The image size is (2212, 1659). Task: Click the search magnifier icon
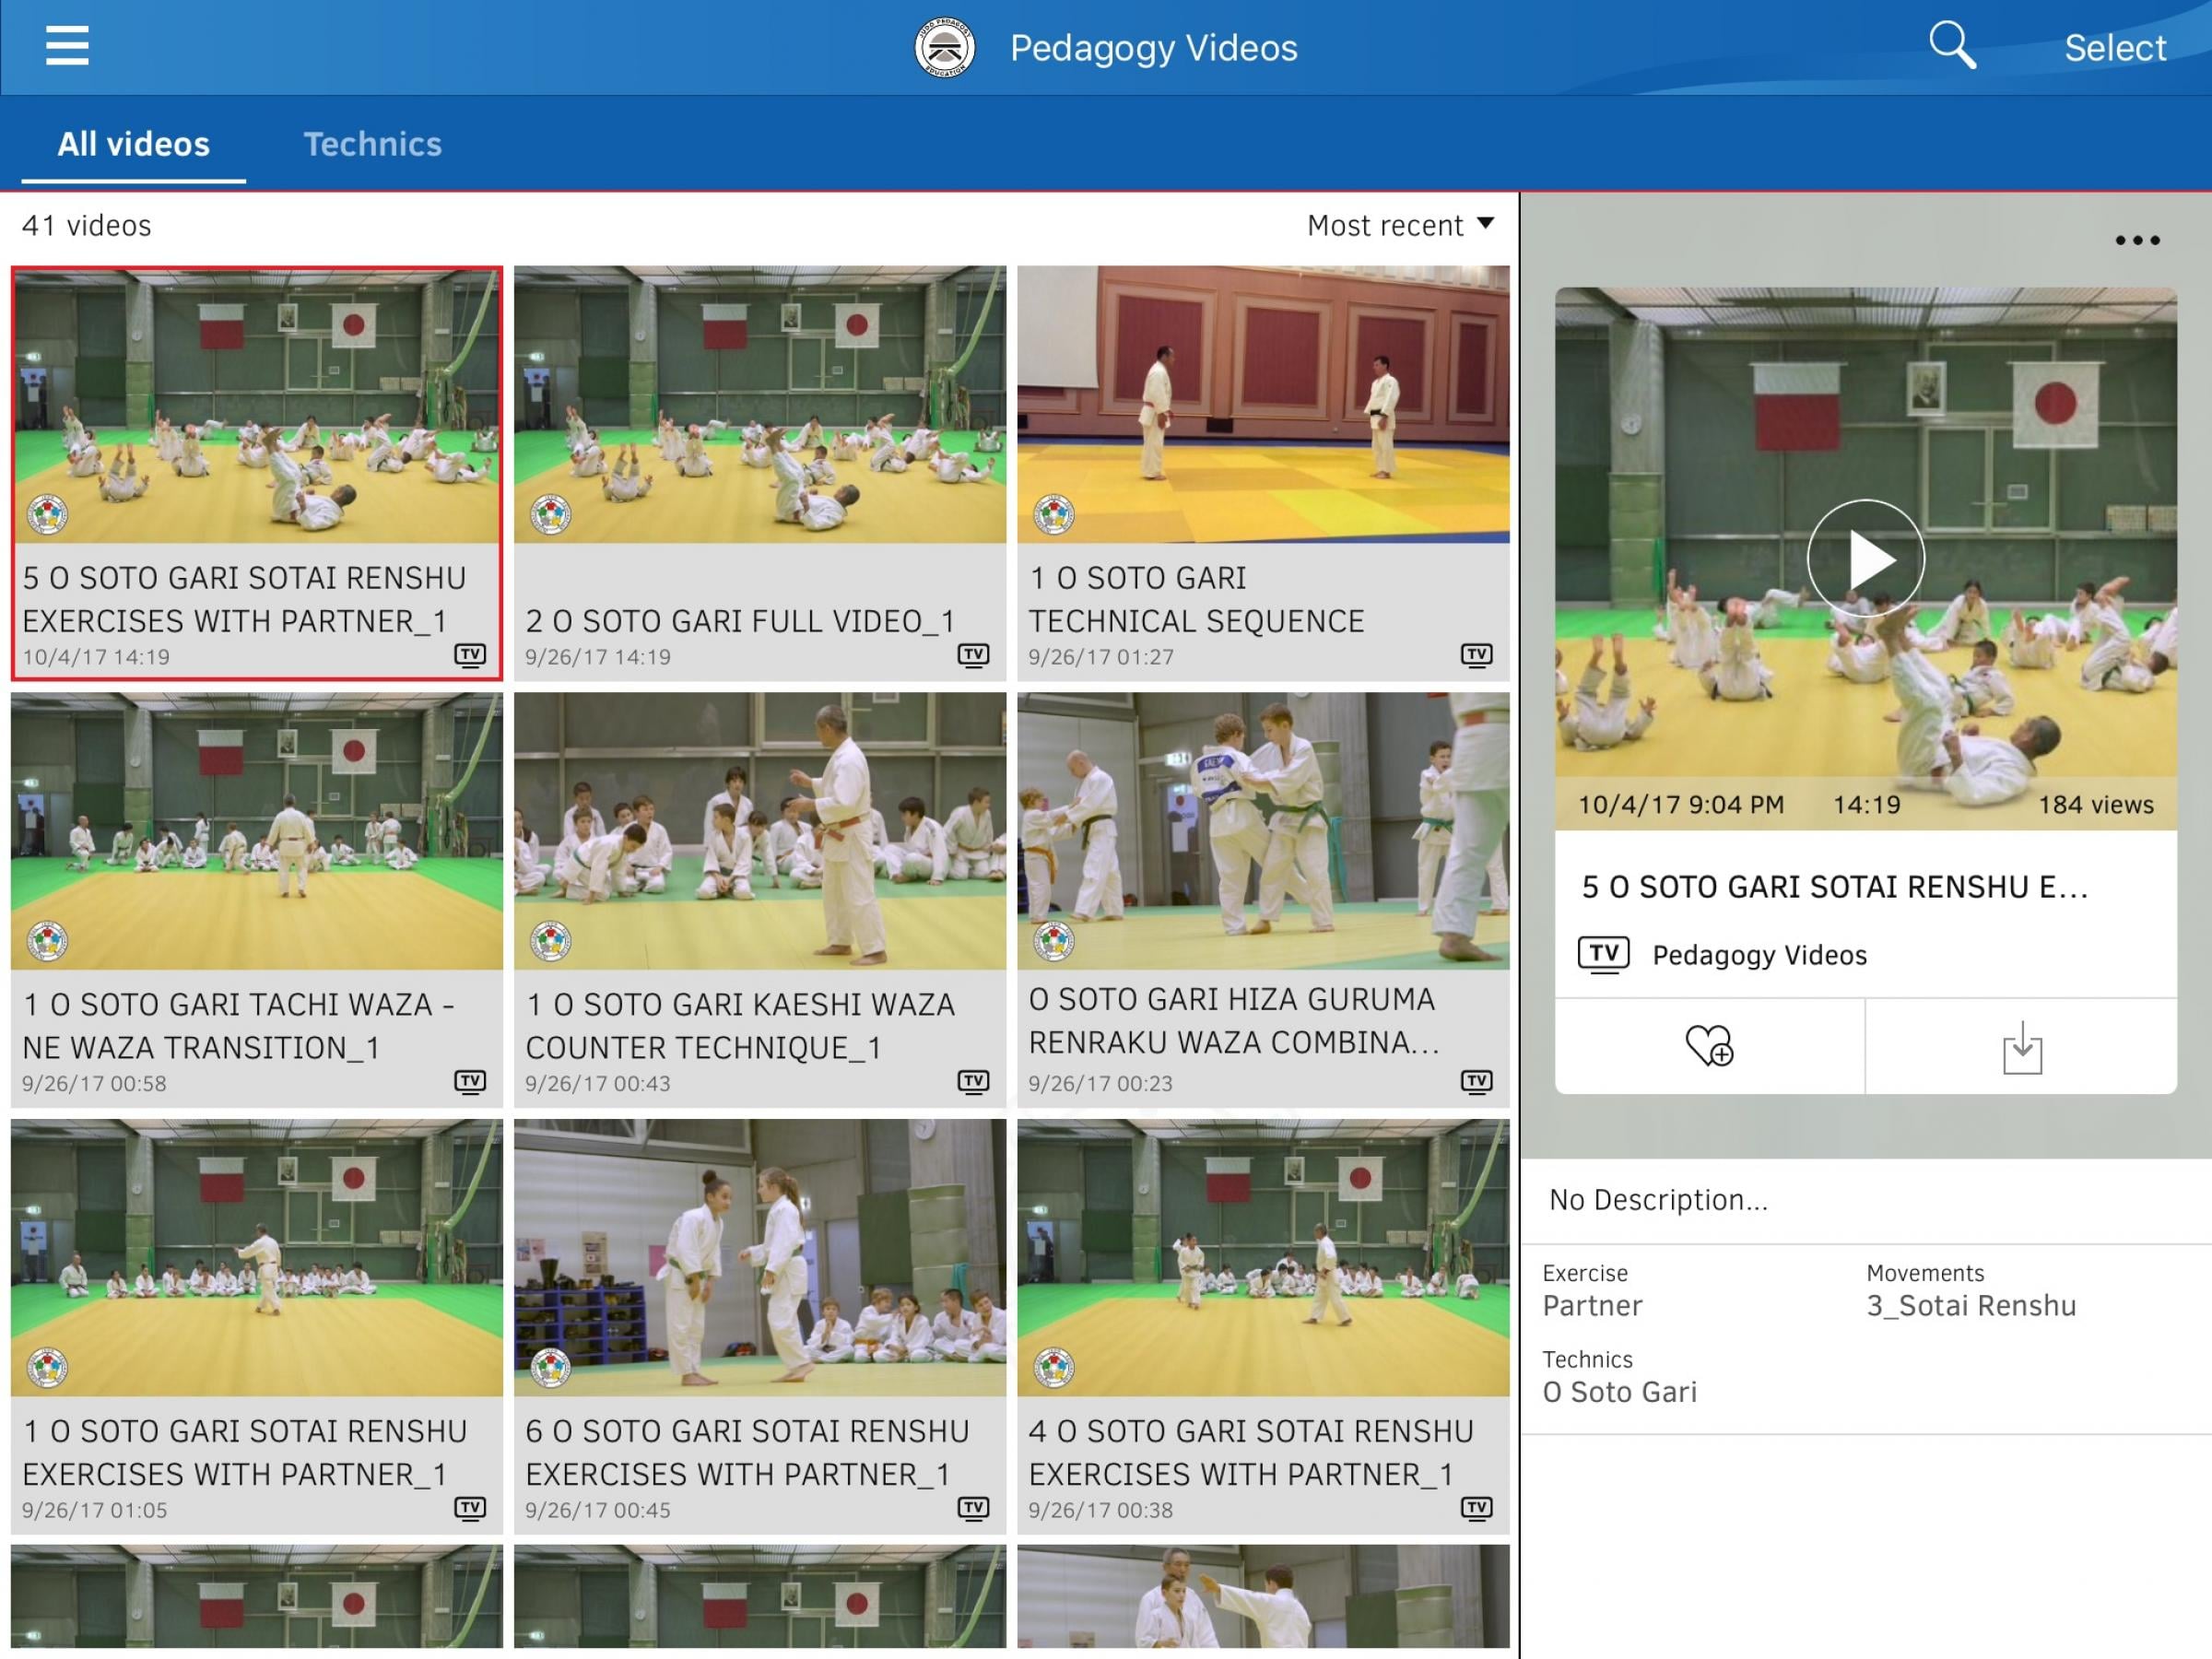1951,46
